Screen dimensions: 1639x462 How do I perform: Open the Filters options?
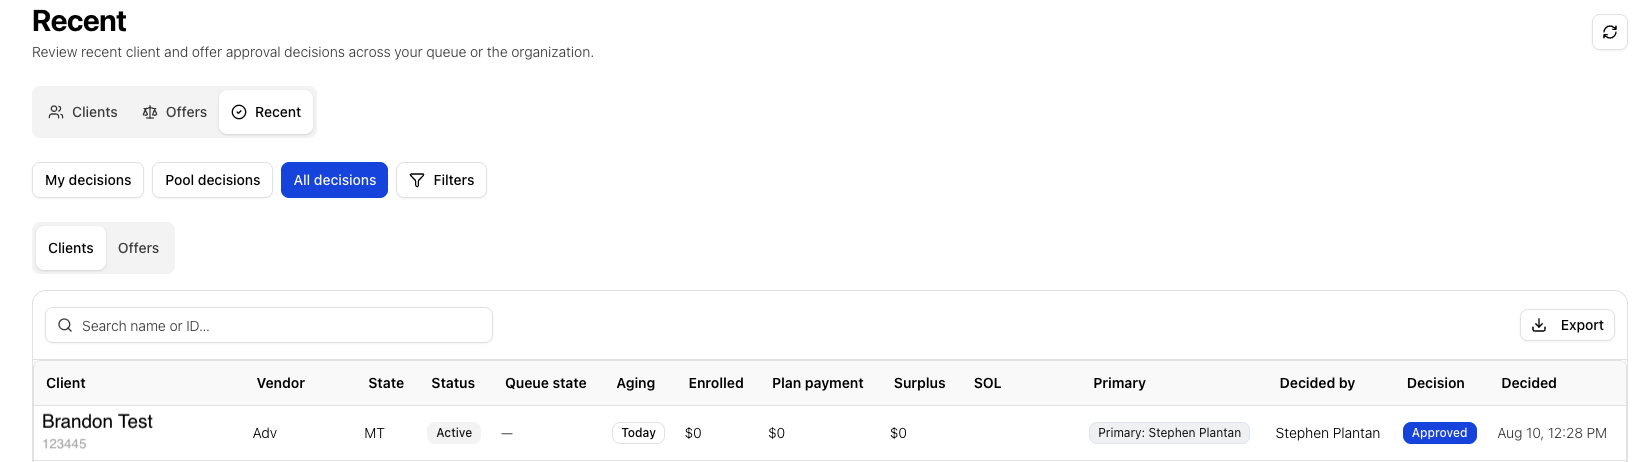point(441,180)
